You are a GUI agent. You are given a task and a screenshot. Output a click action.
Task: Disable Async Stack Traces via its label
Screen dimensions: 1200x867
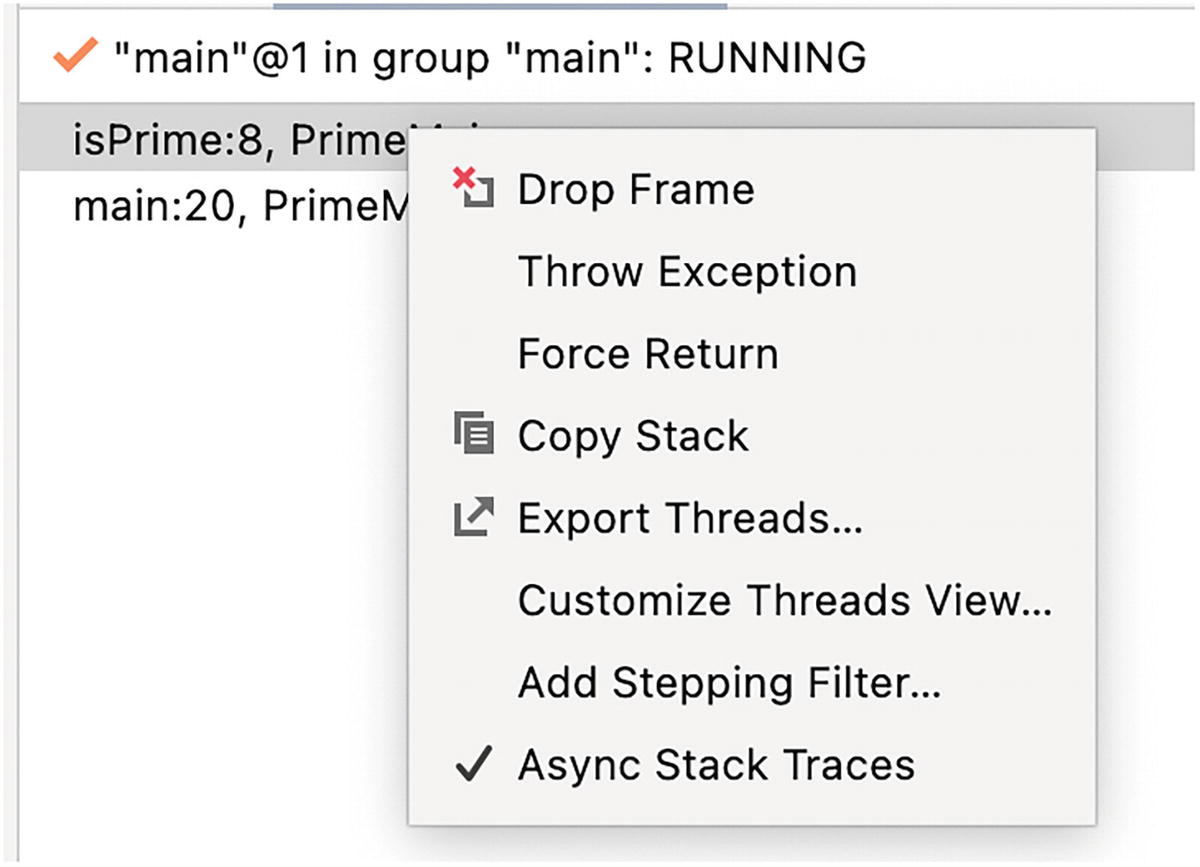pyautogui.click(x=716, y=765)
